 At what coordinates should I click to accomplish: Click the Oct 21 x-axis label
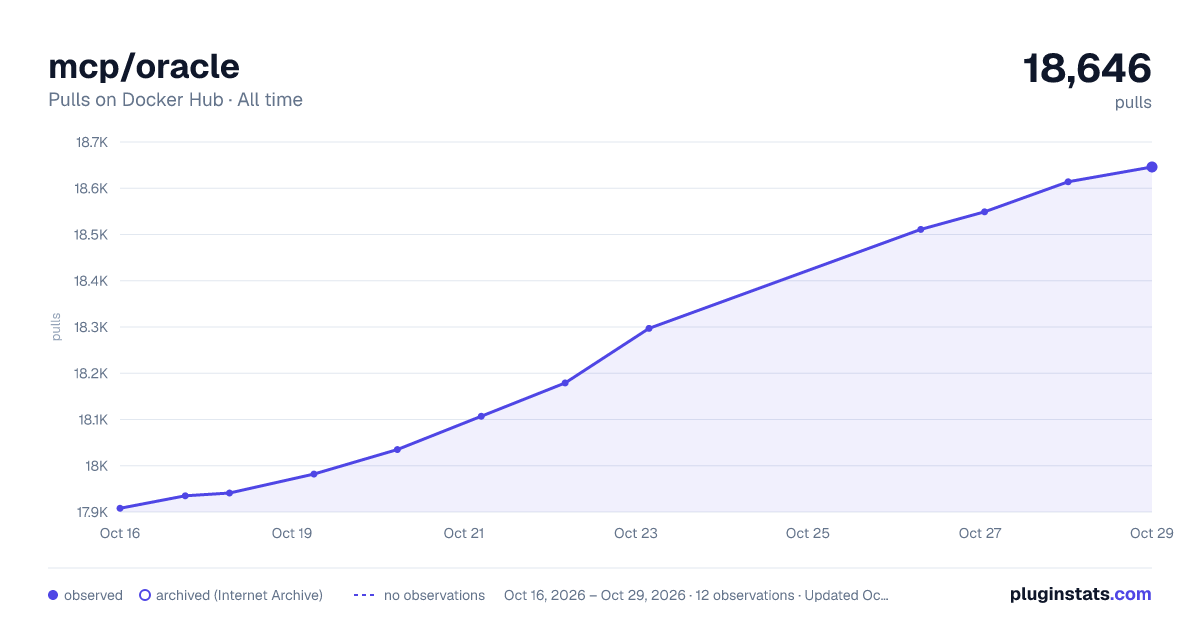(464, 533)
